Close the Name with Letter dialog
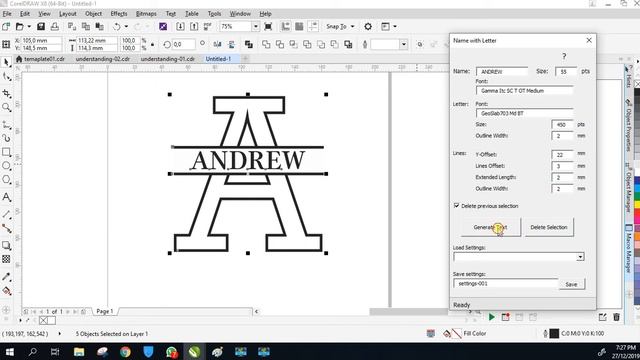640x360 pixels. pyautogui.click(x=589, y=40)
